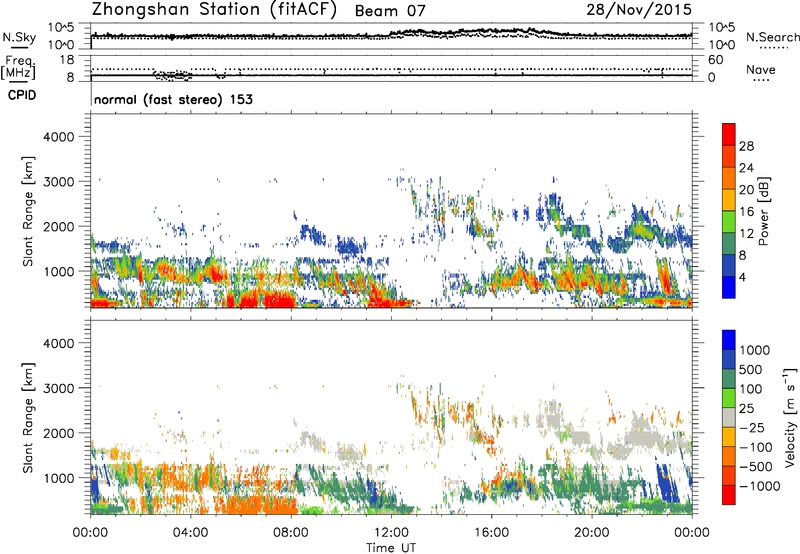Select the "Beam 07" label

390,11
